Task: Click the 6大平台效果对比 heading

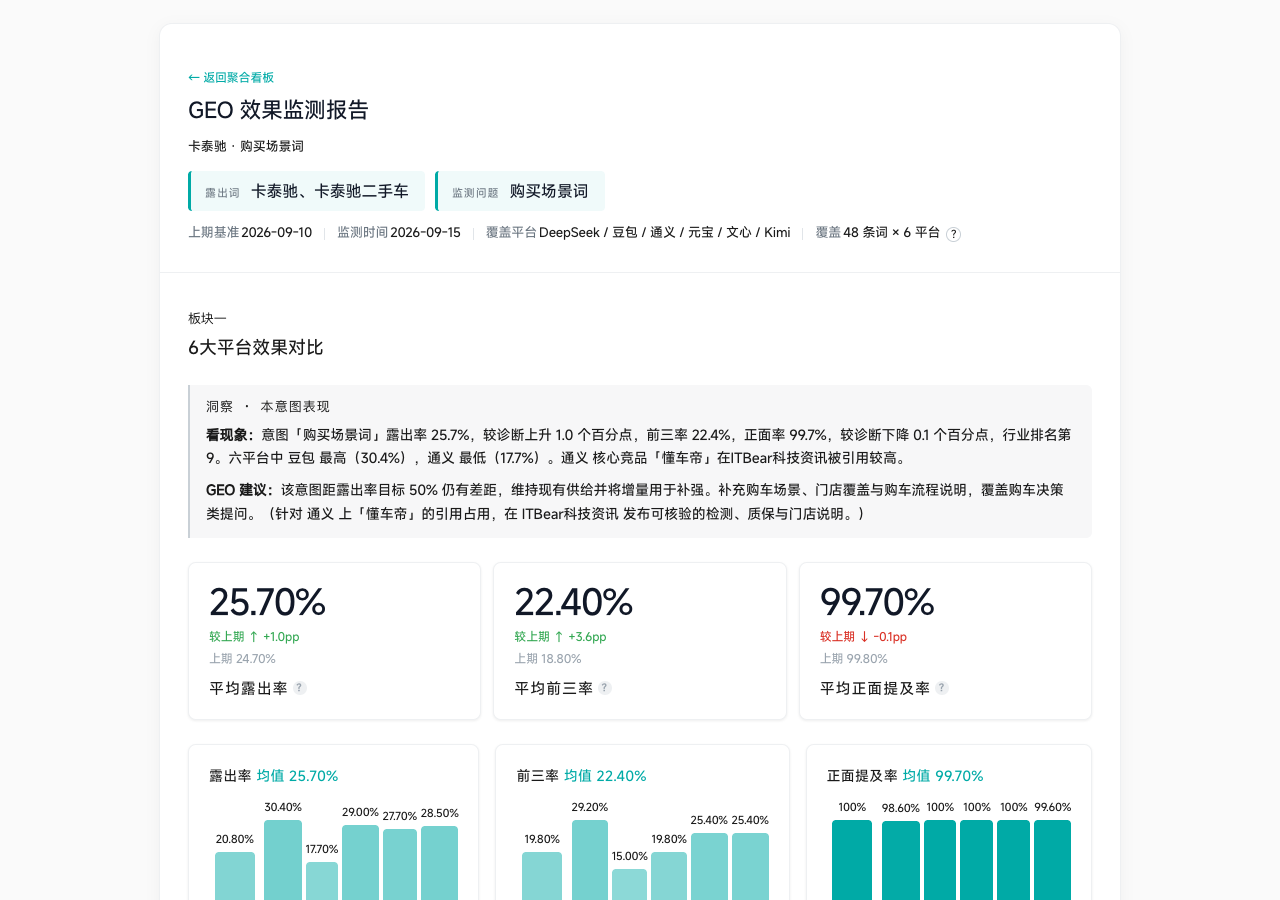Action: pos(256,348)
